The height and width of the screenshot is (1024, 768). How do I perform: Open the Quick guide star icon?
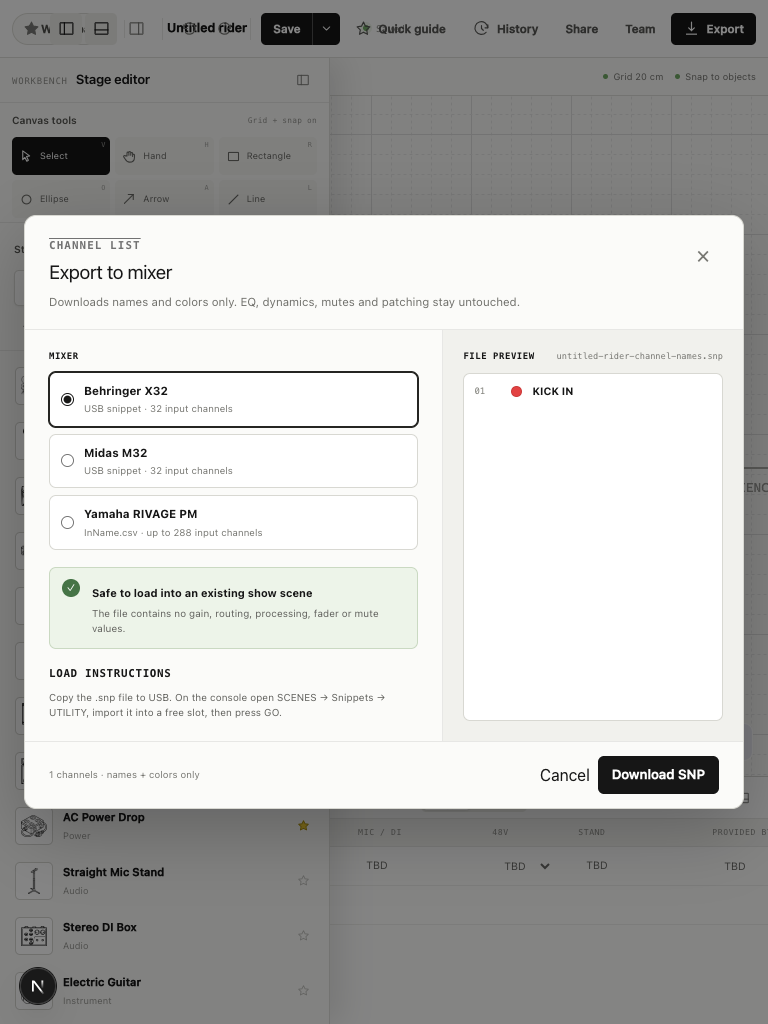pyautogui.click(x=363, y=29)
